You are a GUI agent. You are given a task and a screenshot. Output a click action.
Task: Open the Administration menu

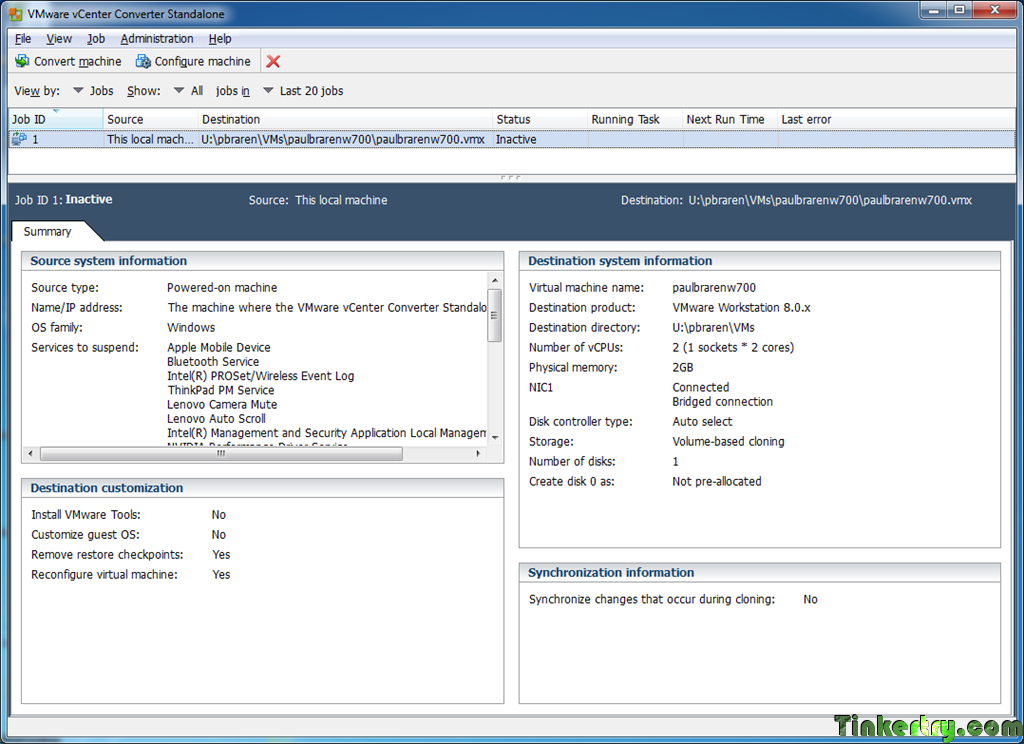(157, 39)
